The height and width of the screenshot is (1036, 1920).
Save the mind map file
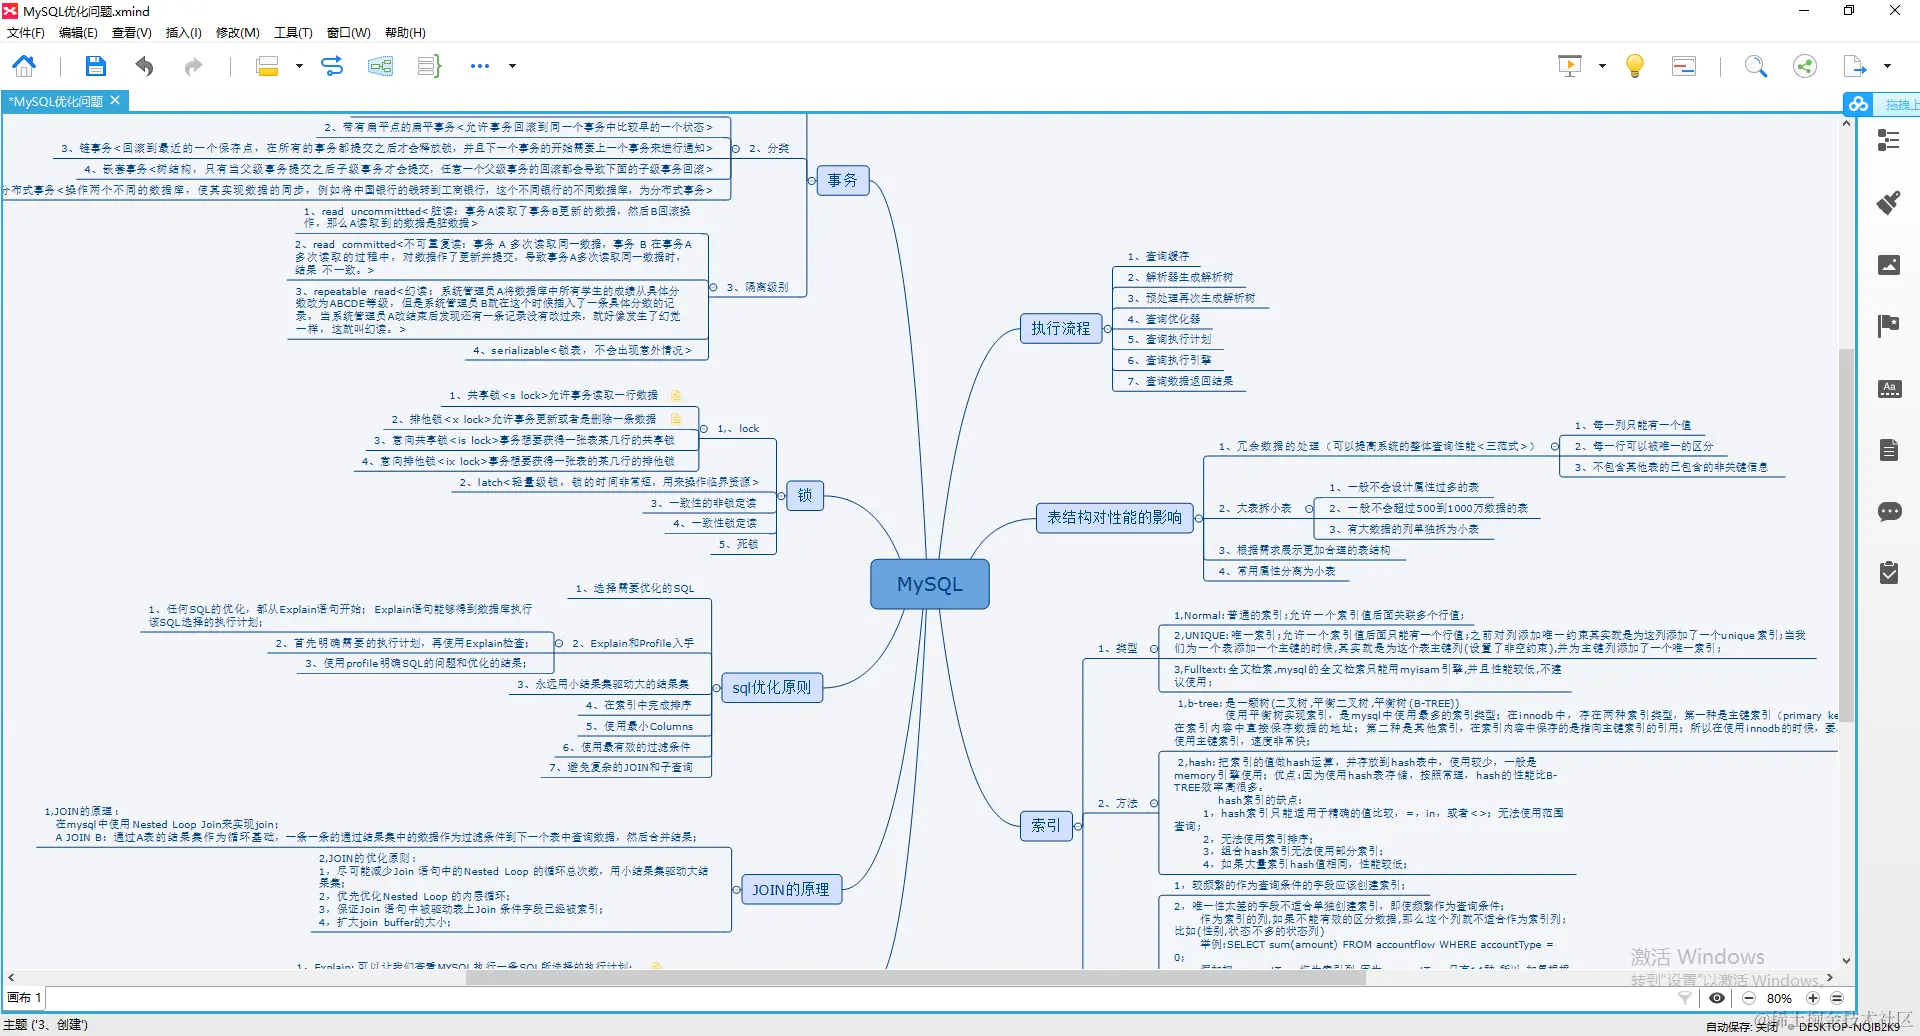tap(95, 66)
